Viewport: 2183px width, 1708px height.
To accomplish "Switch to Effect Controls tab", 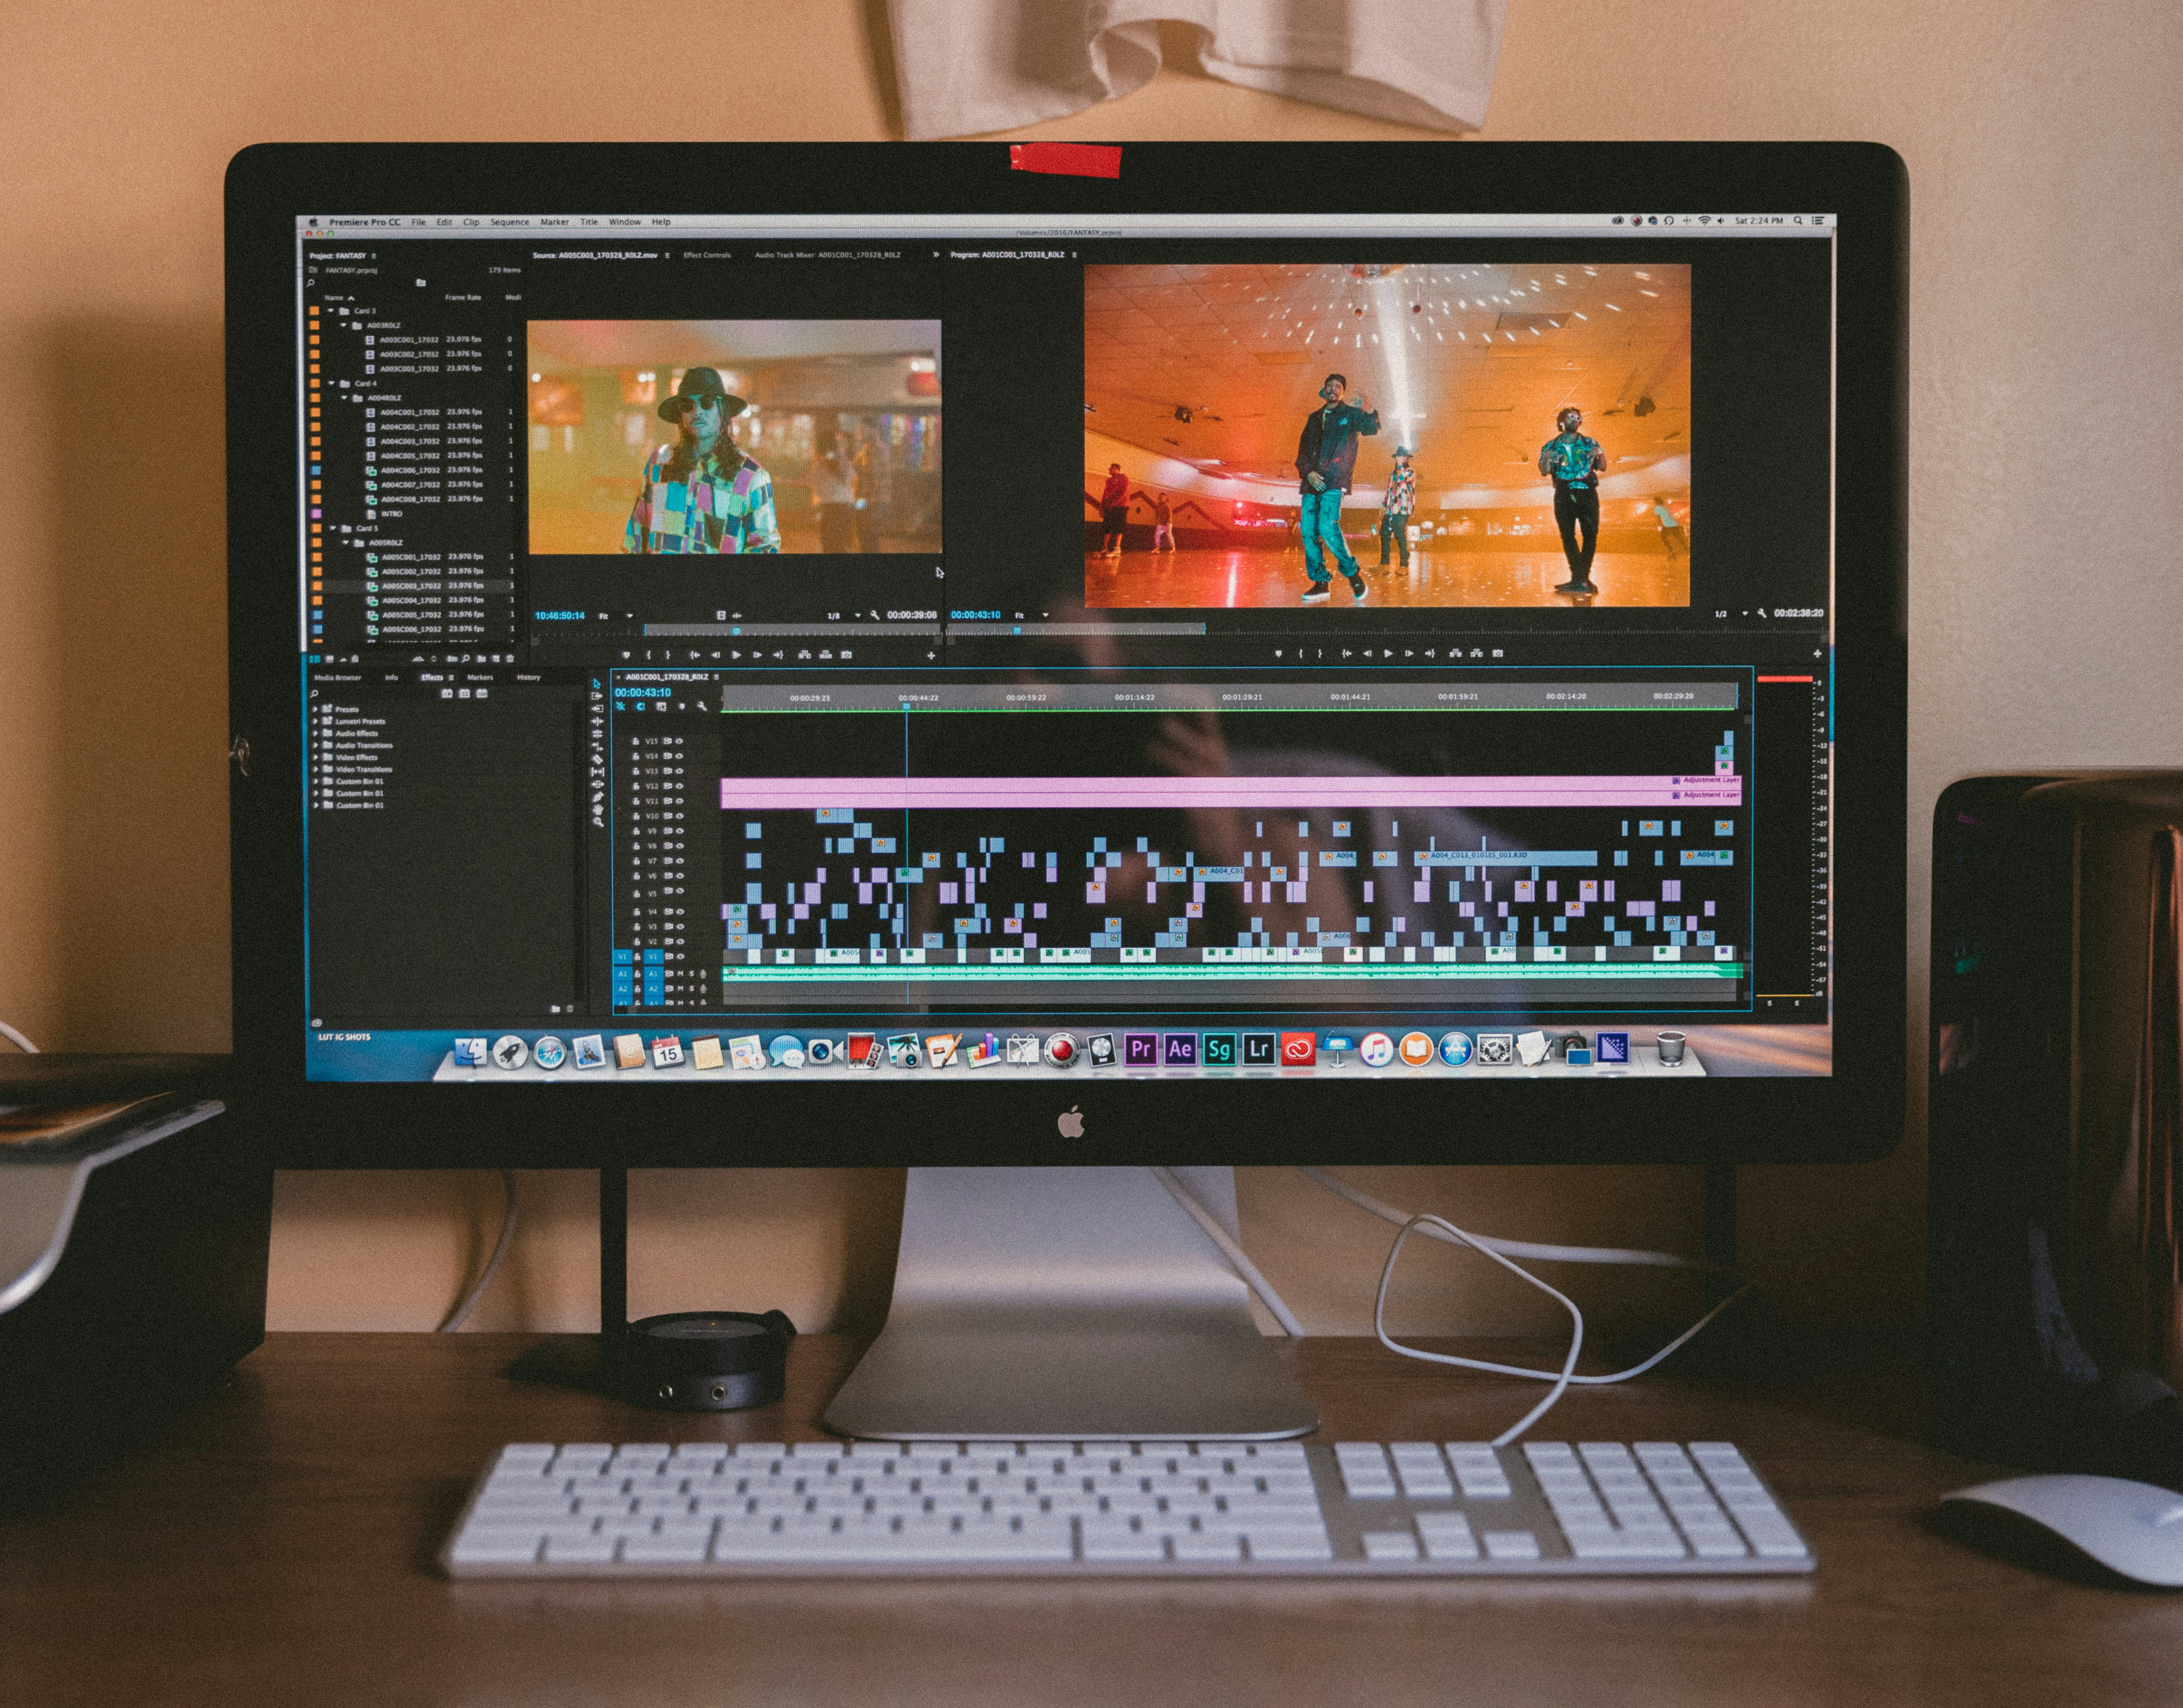I will [707, 255].
